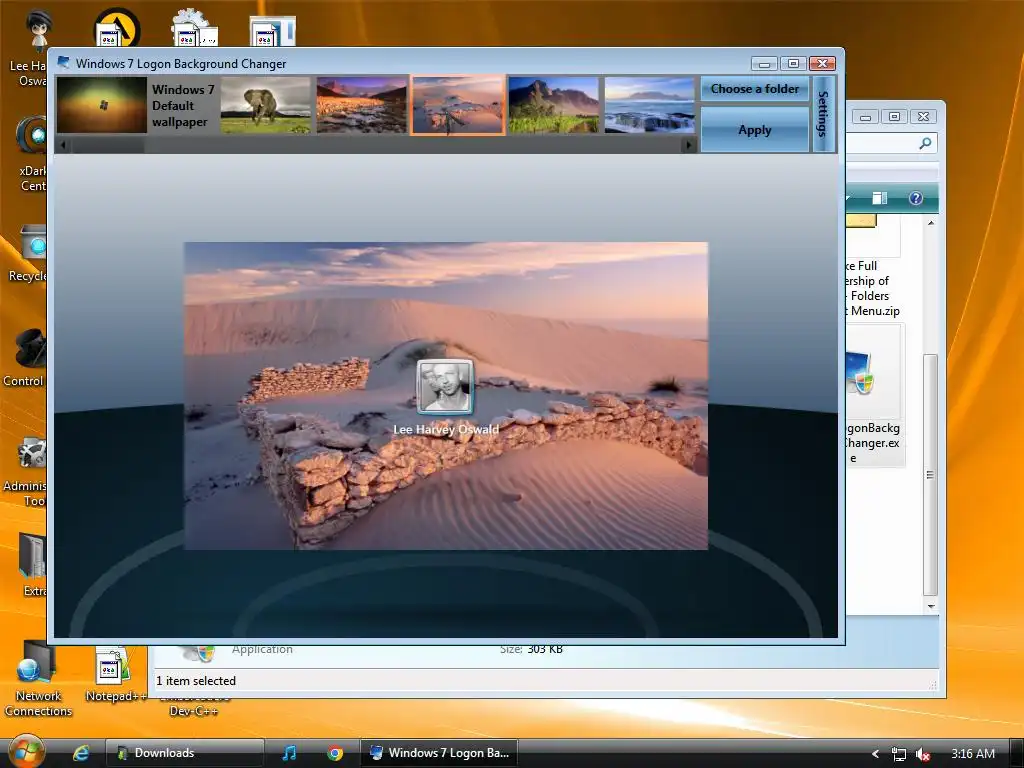Maximize the Logon Background Changer window

coord(793,63)
